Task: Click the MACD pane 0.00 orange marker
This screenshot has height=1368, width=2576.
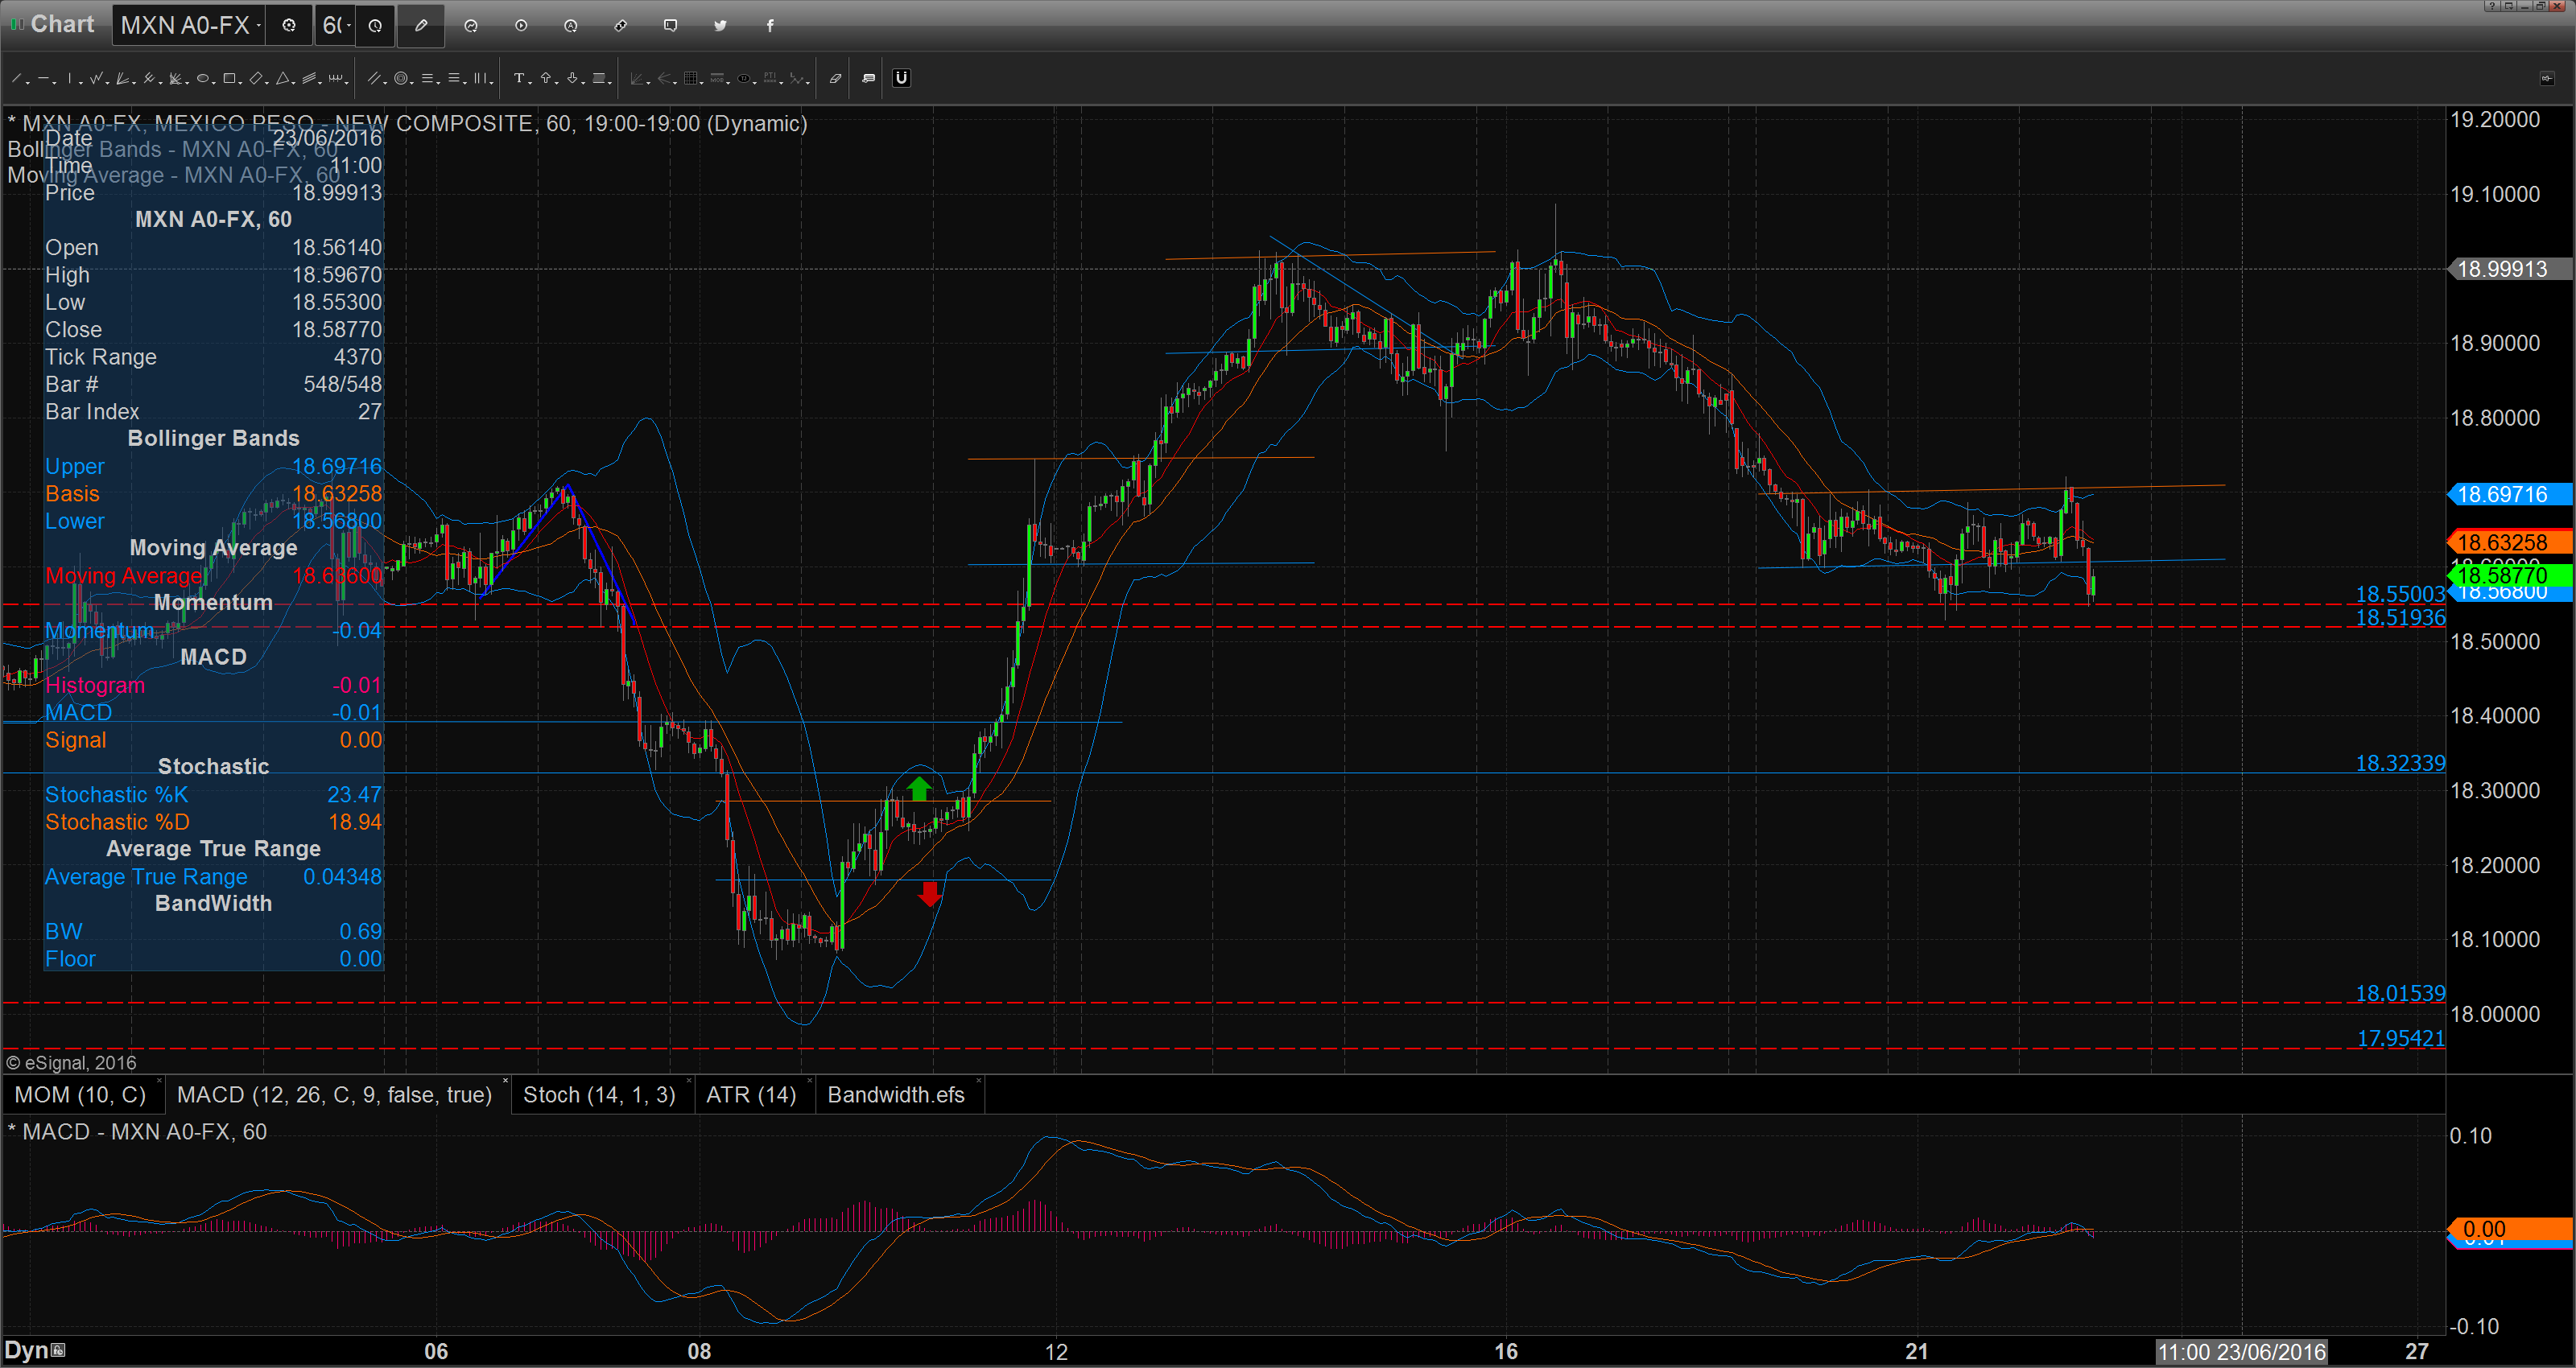Action: point(2509,1229)
